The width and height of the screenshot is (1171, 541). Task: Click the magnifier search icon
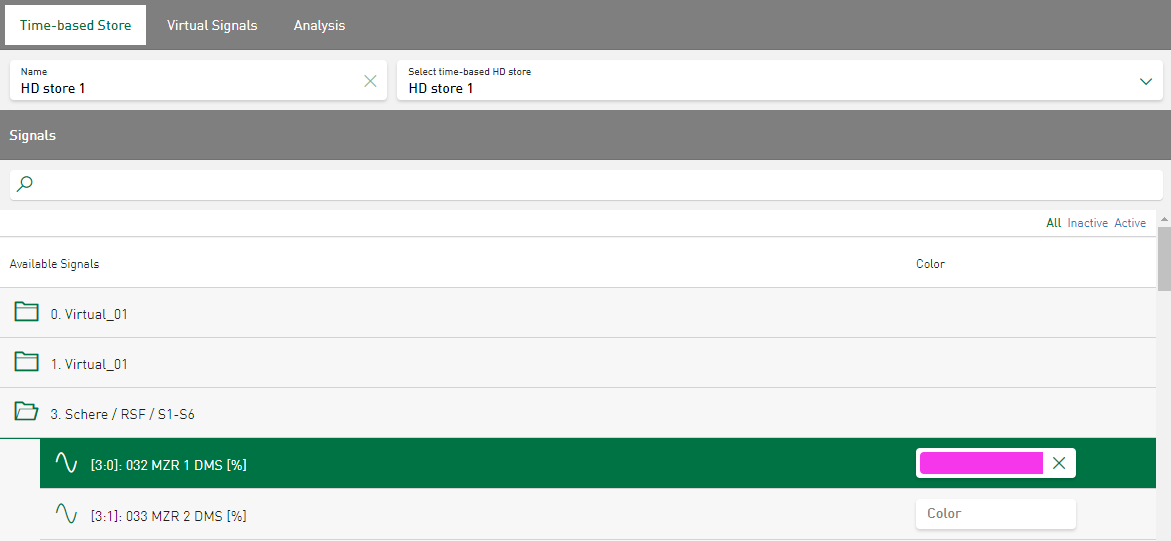(x=25, y=184)
